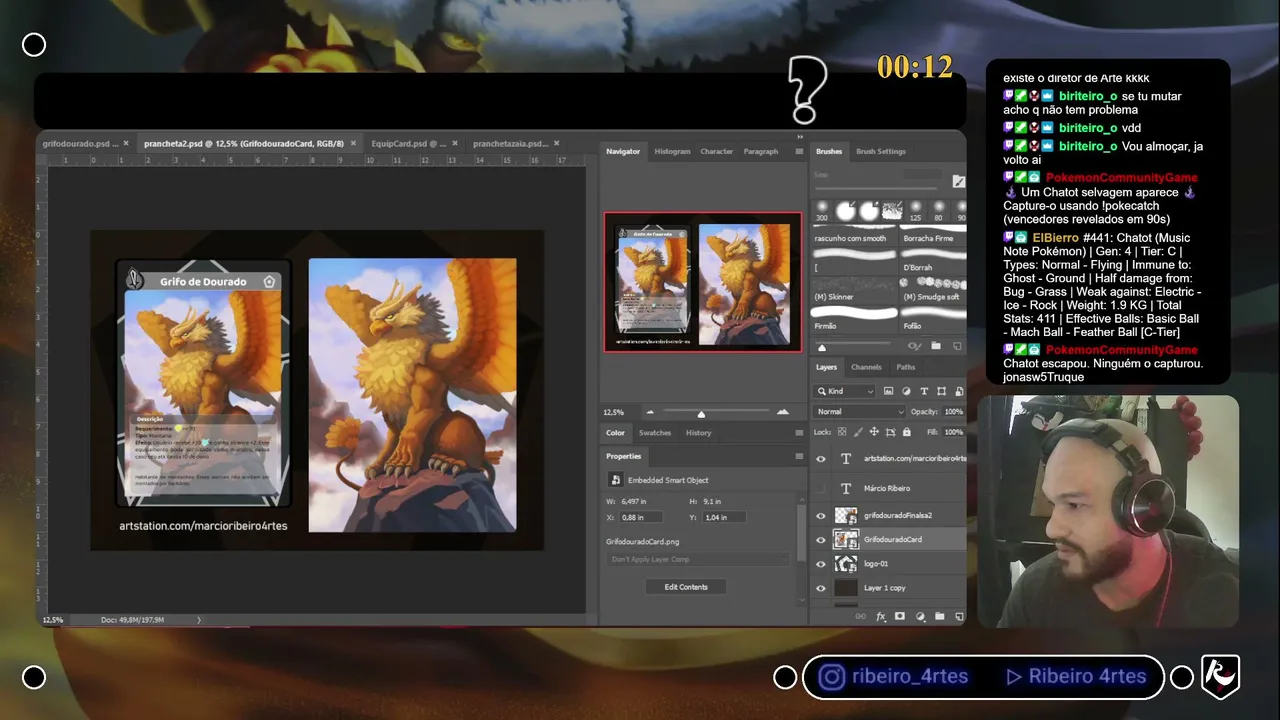Close the EquipCard.psd document tab
This screenshot has height=720, width=1280.
[x=457, y=144]
